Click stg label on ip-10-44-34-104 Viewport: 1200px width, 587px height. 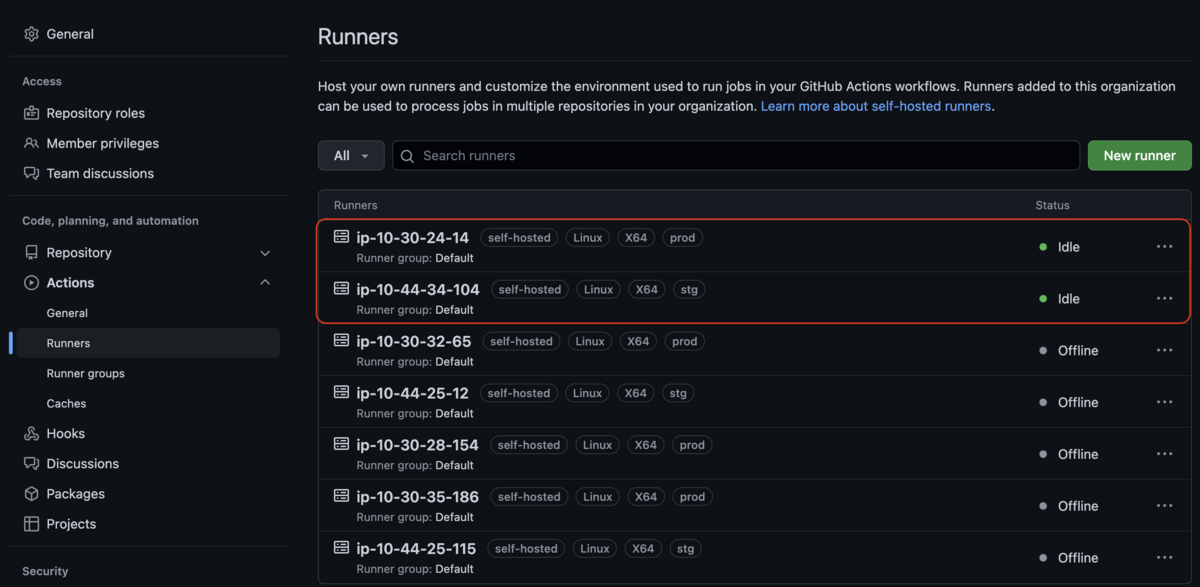point(688,290)
